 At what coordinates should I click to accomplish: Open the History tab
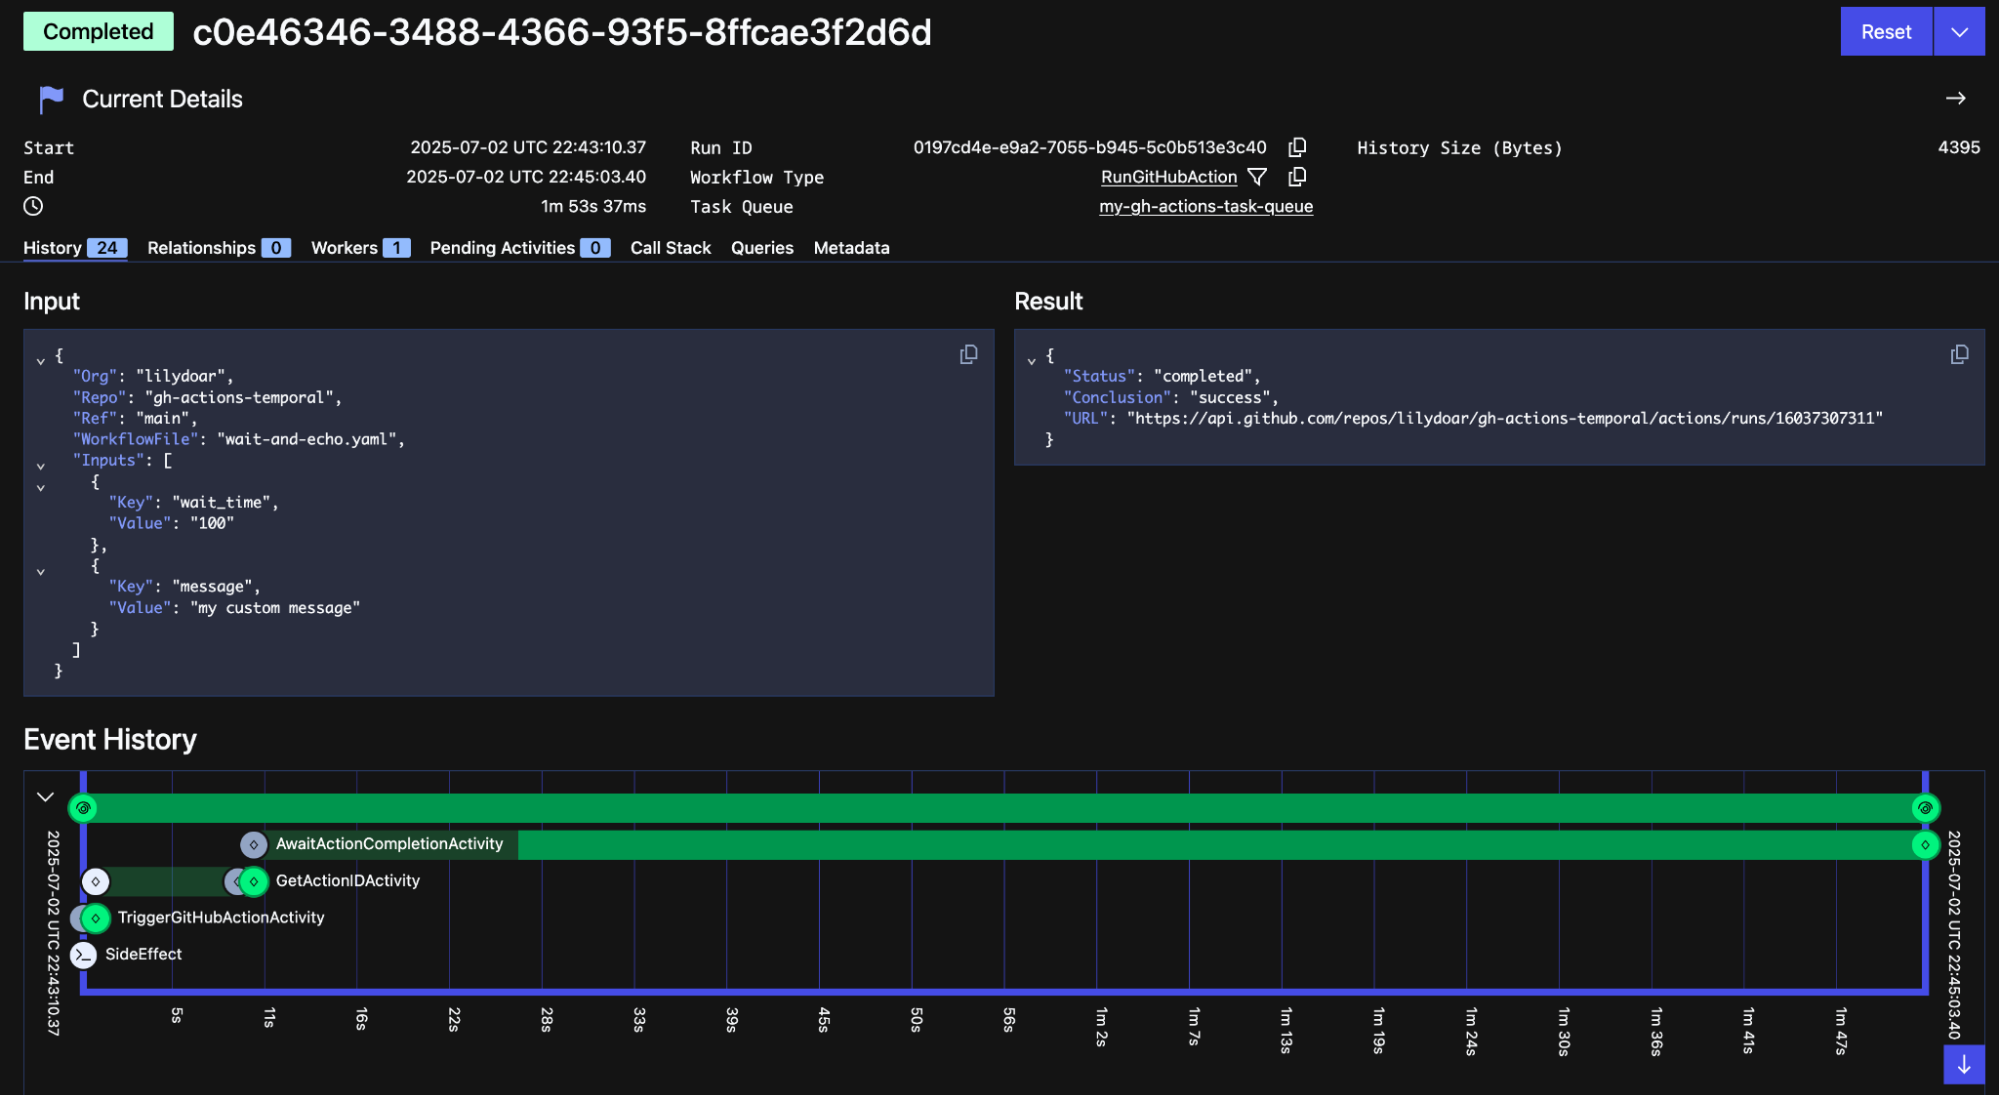pos(75,248)
